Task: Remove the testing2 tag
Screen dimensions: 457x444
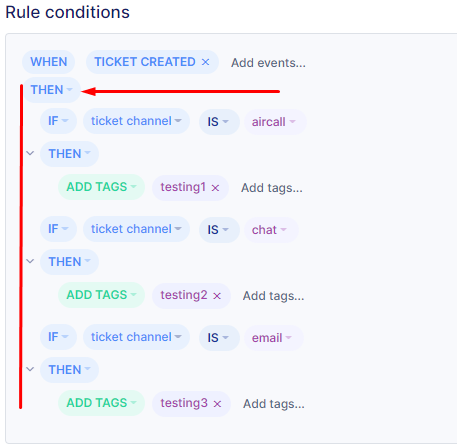Action: pyautogui.click(x=217, y=296)
